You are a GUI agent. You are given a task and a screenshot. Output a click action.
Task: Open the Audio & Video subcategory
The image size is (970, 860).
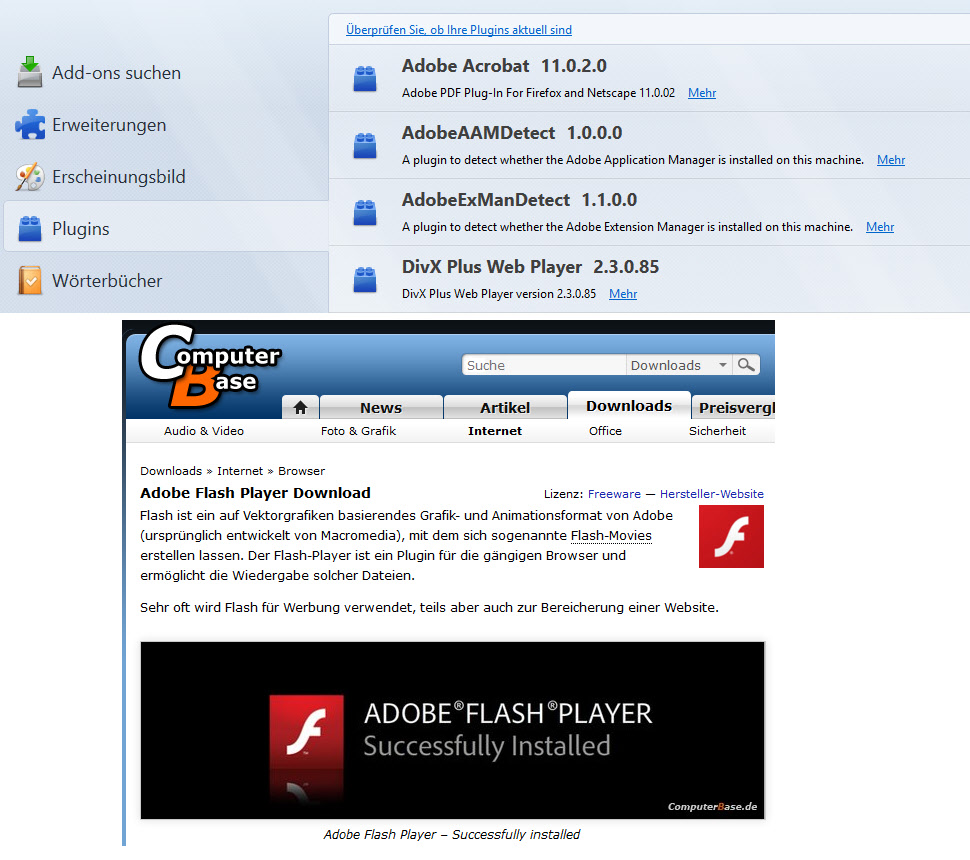(204, 431)
